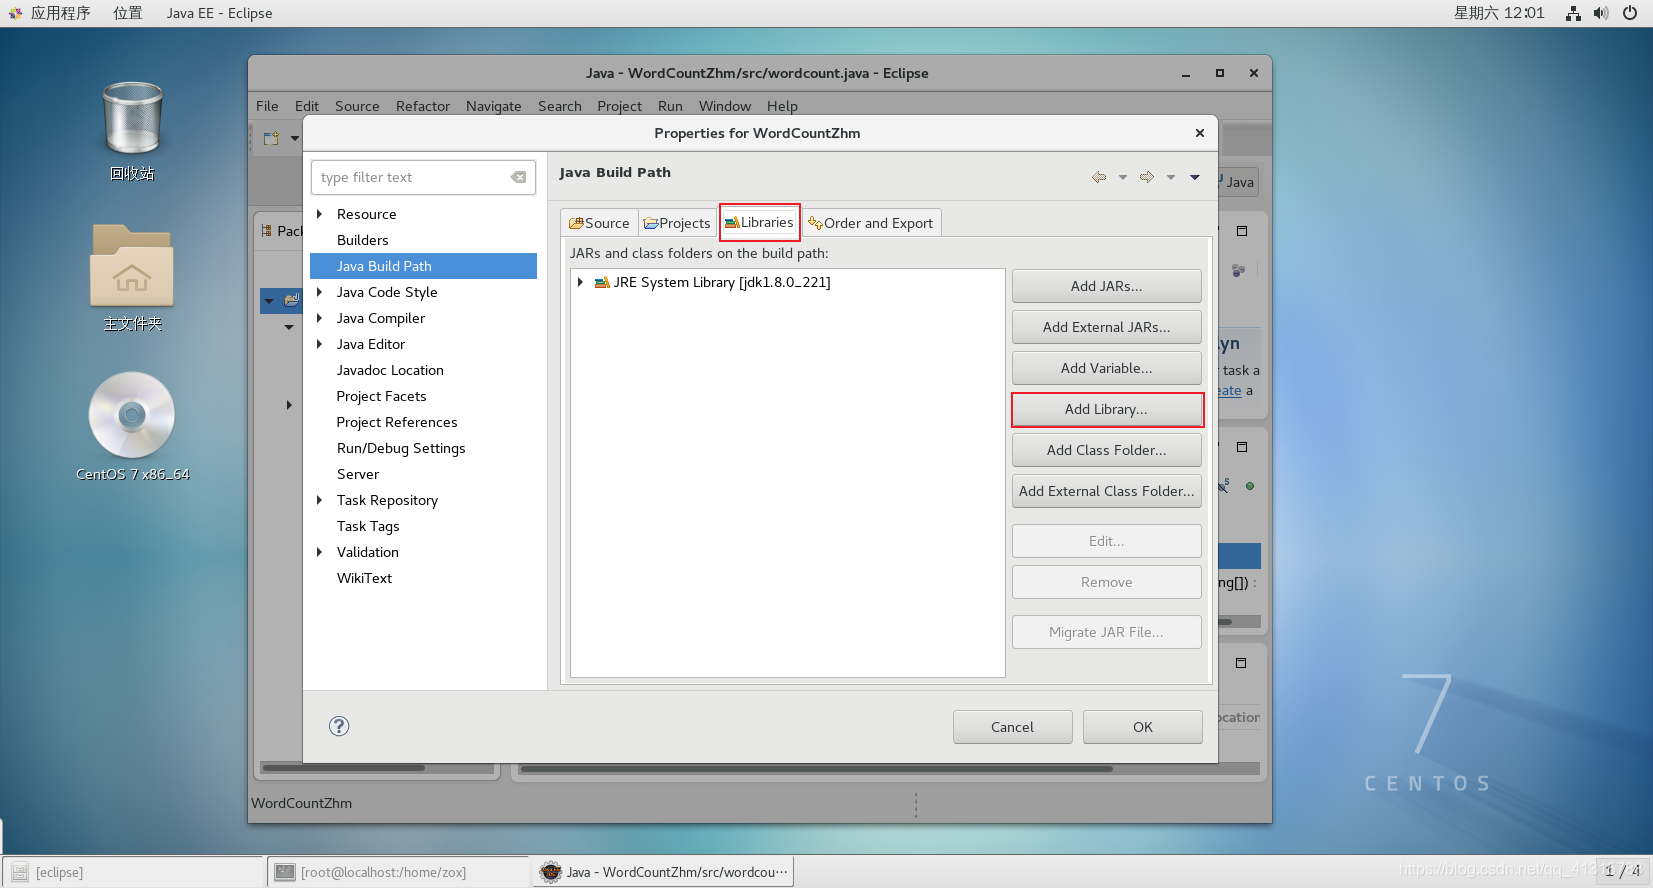Switch to the Projects tab

coord(677,223)
